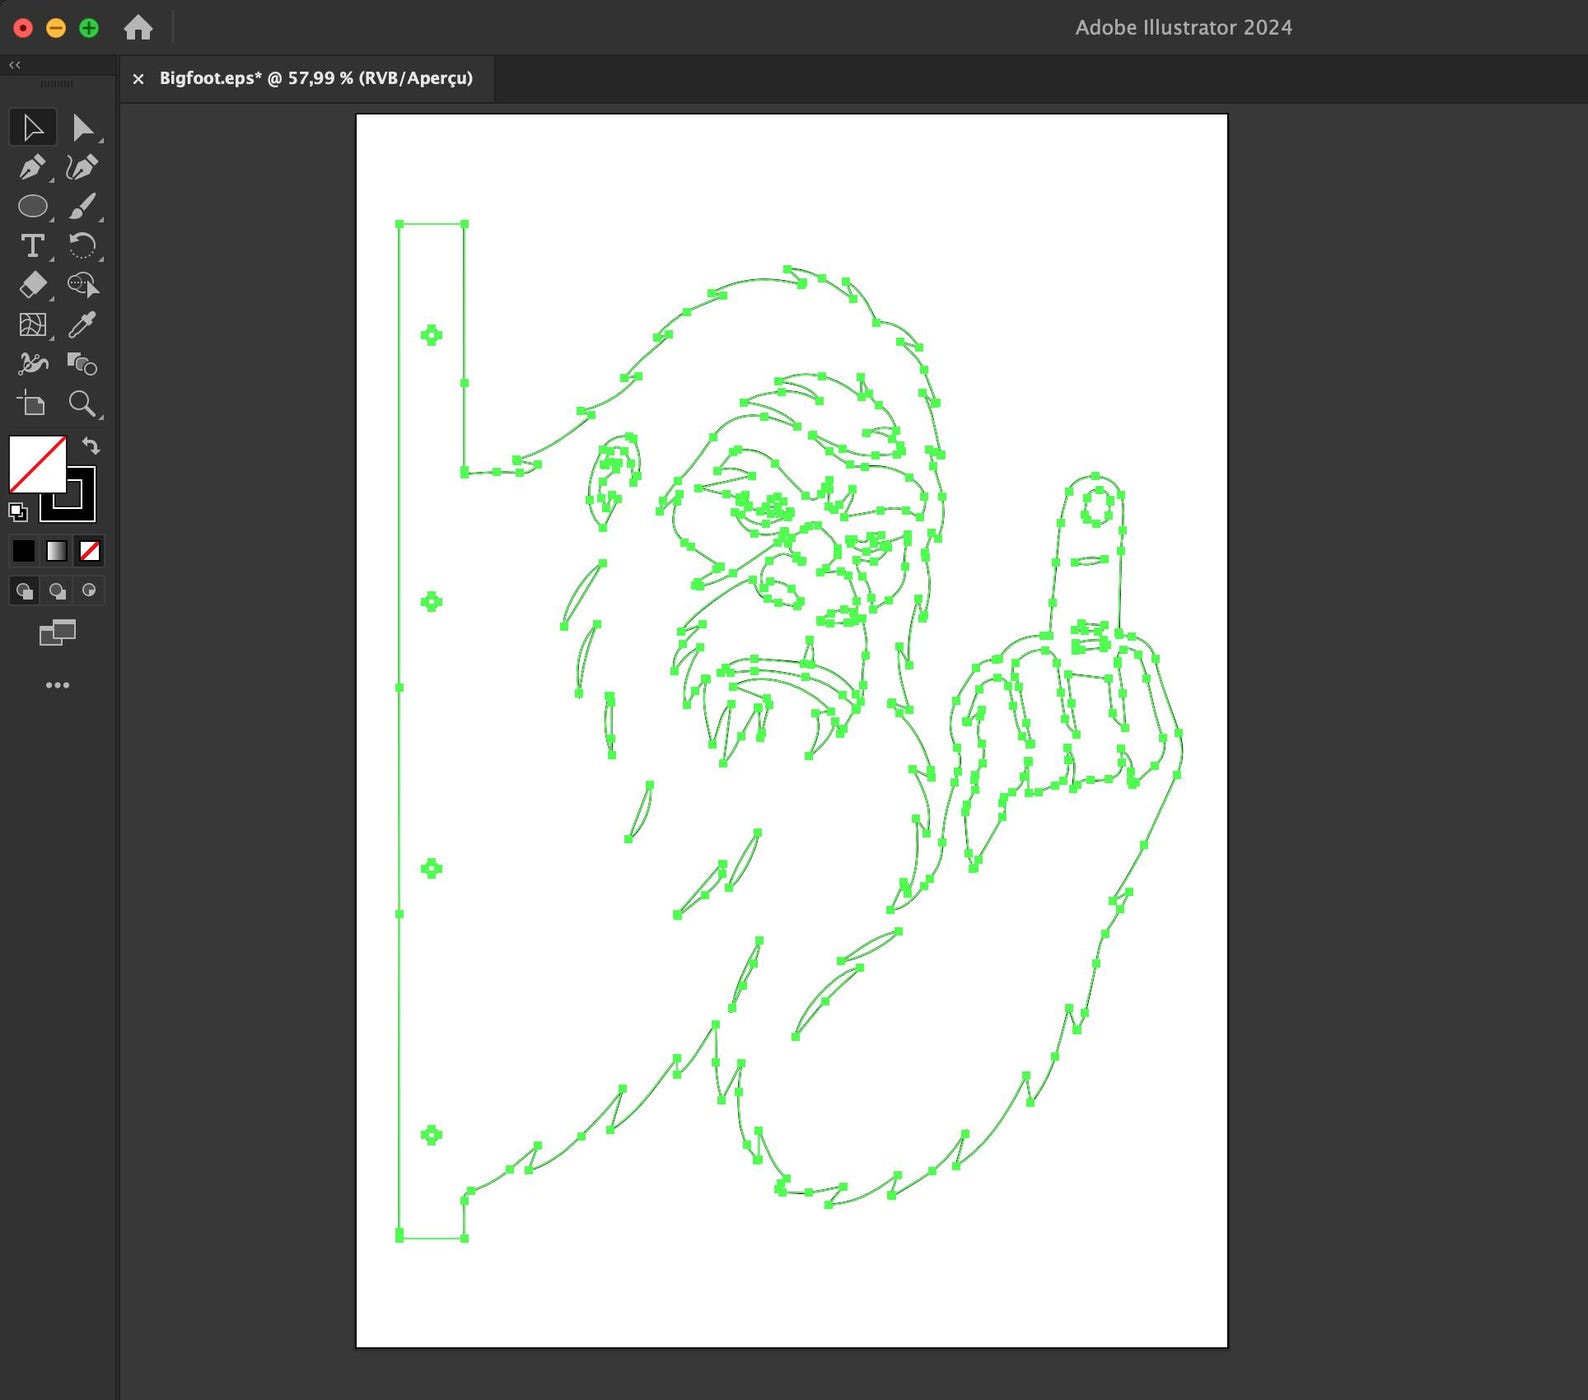Collapse the toolbar with double chevron
Image resolution: width=1588 pixels, height=1400 pixels.
tap(15, 65)
